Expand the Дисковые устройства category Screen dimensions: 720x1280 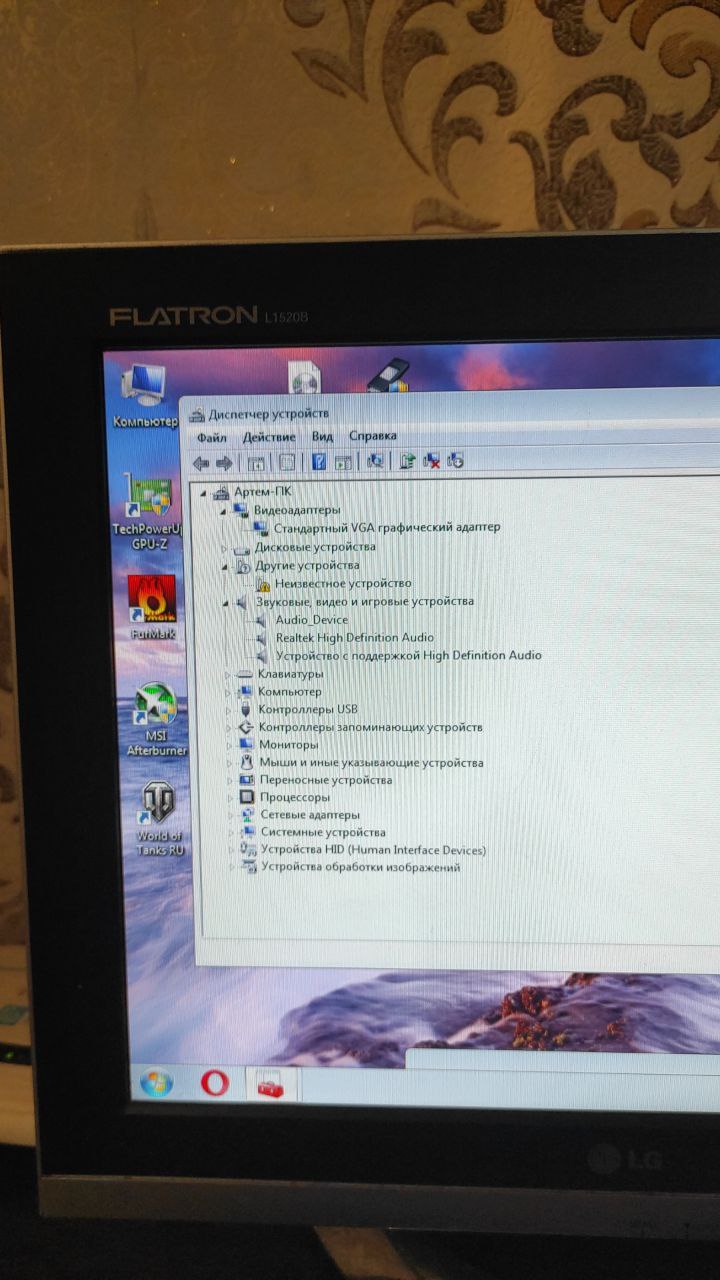[224, 548]
